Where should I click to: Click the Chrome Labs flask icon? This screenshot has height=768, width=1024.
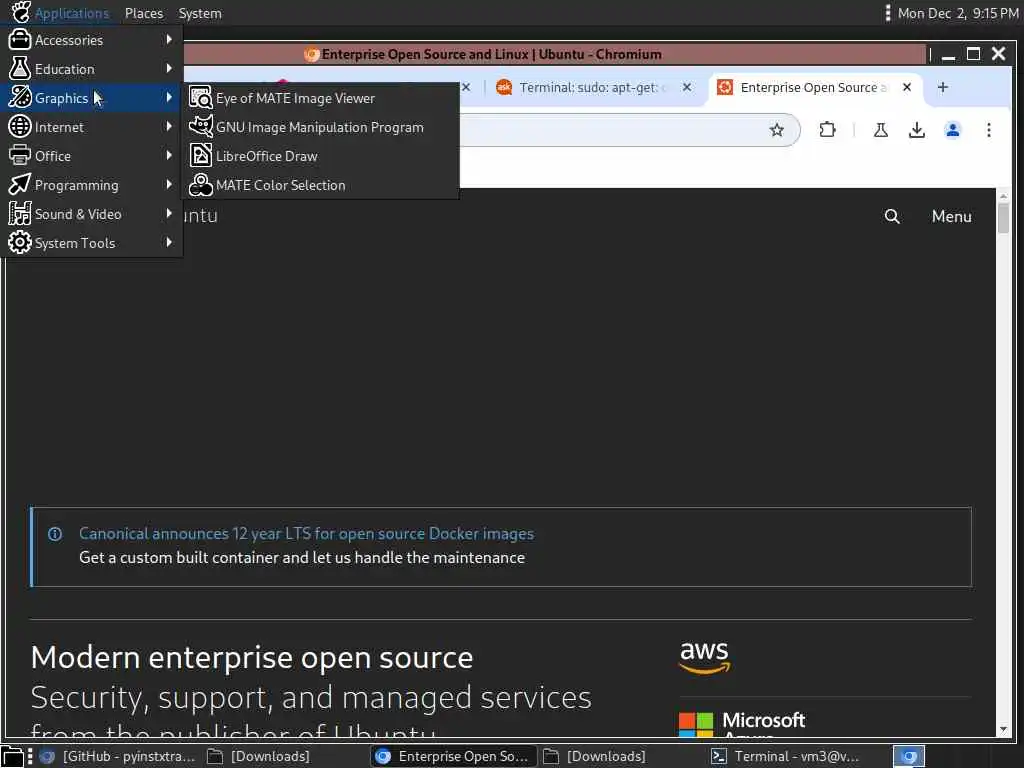point(880,130)
